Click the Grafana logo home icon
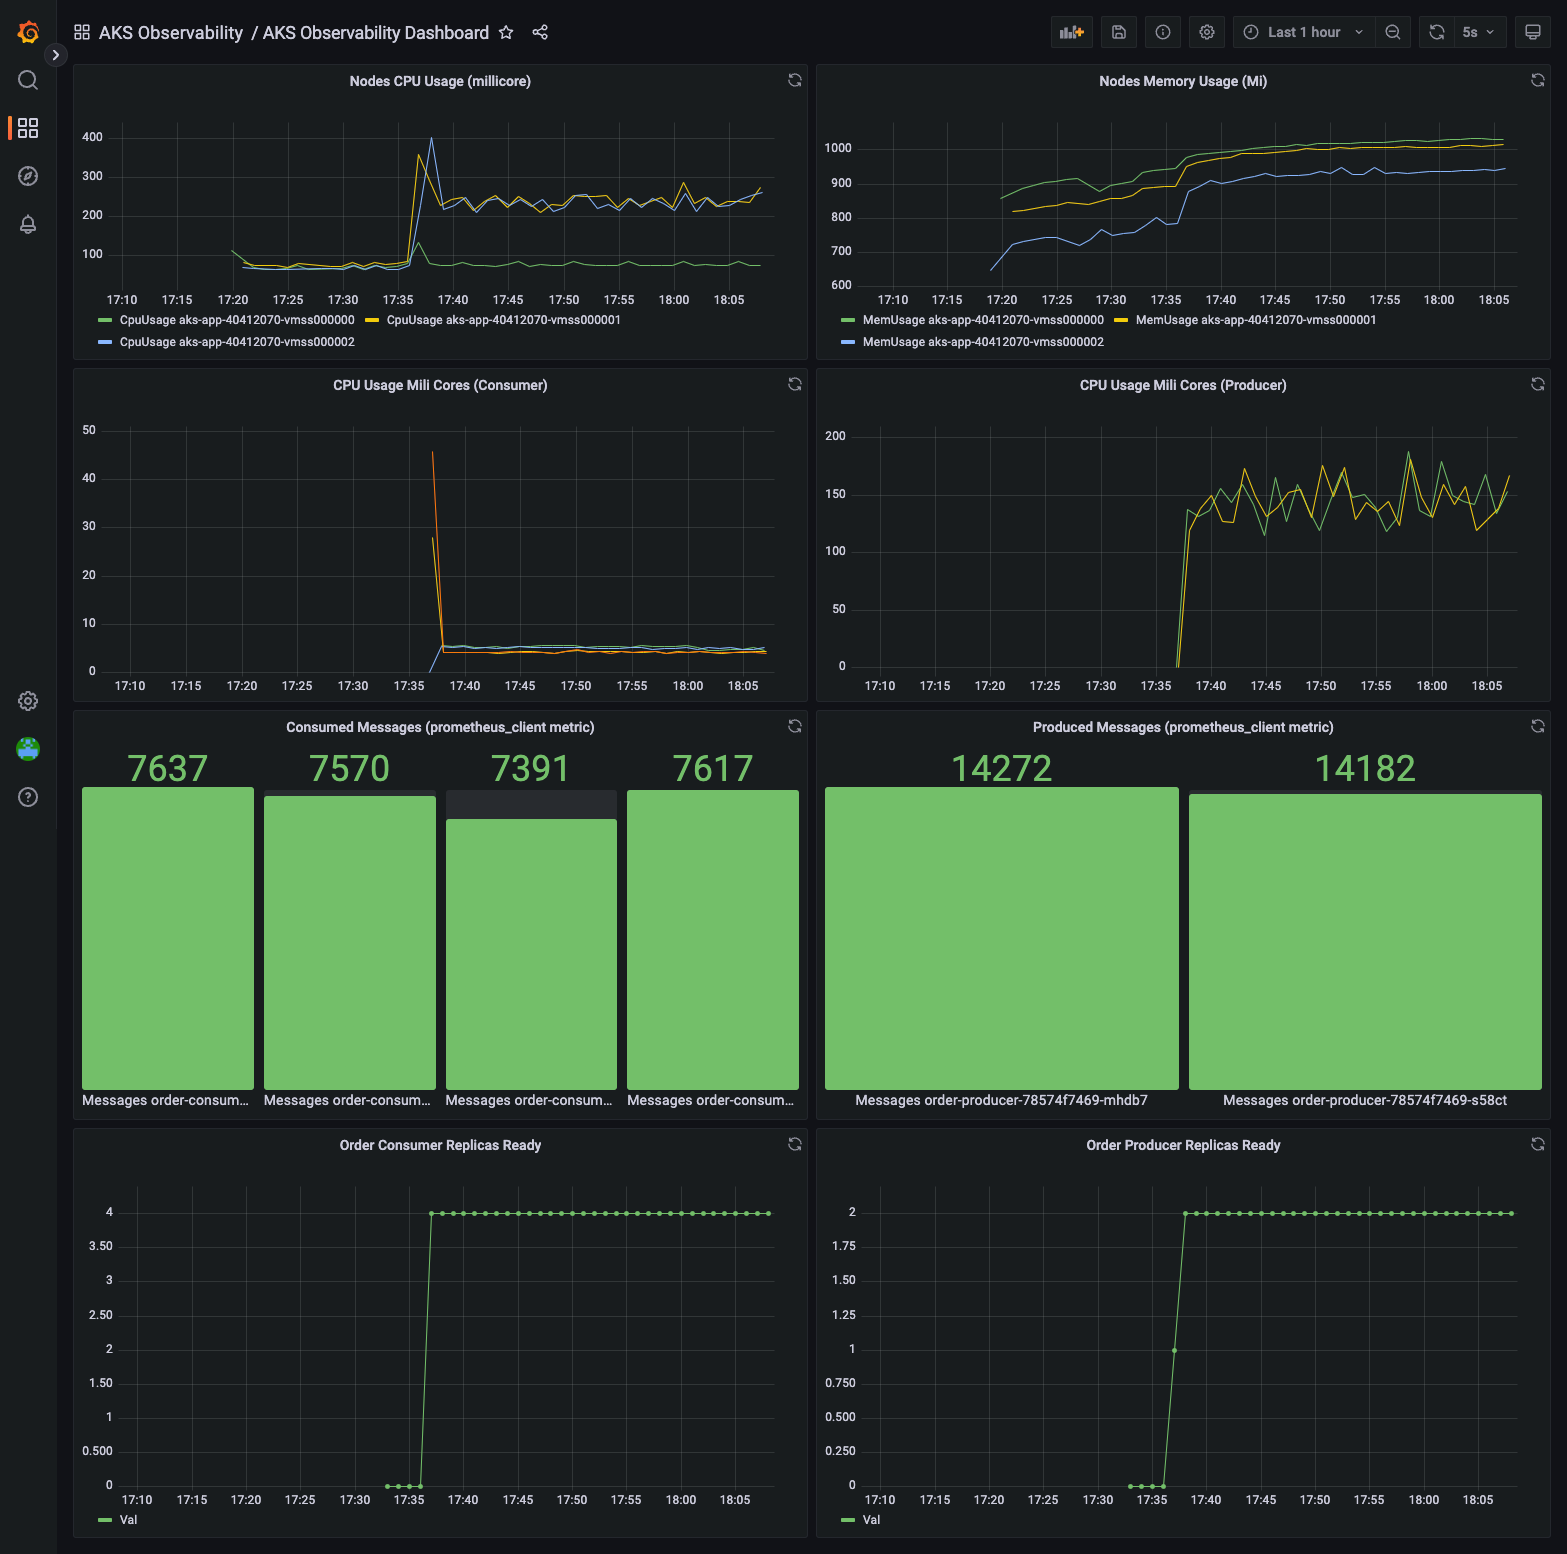Viewport: 1567px width, 1554px height. point(28,32)
